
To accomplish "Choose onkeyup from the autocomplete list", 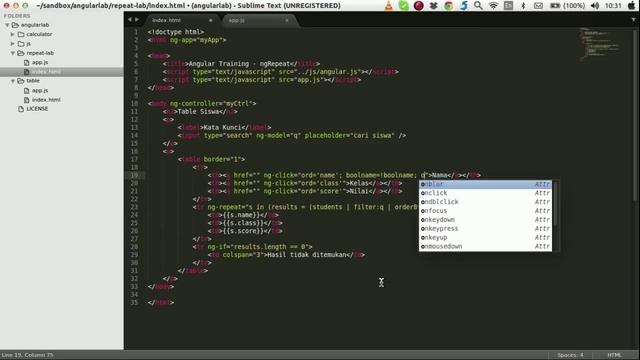I will (485, 238).
